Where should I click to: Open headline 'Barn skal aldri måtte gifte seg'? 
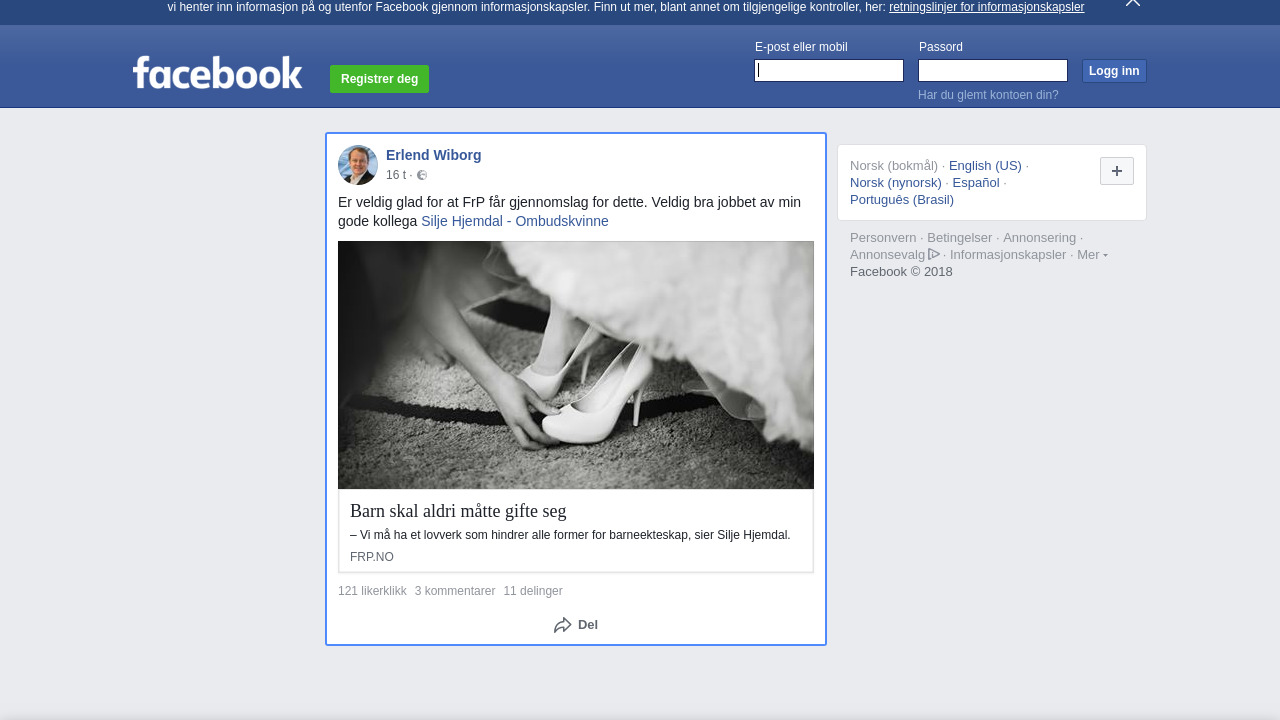458,511
